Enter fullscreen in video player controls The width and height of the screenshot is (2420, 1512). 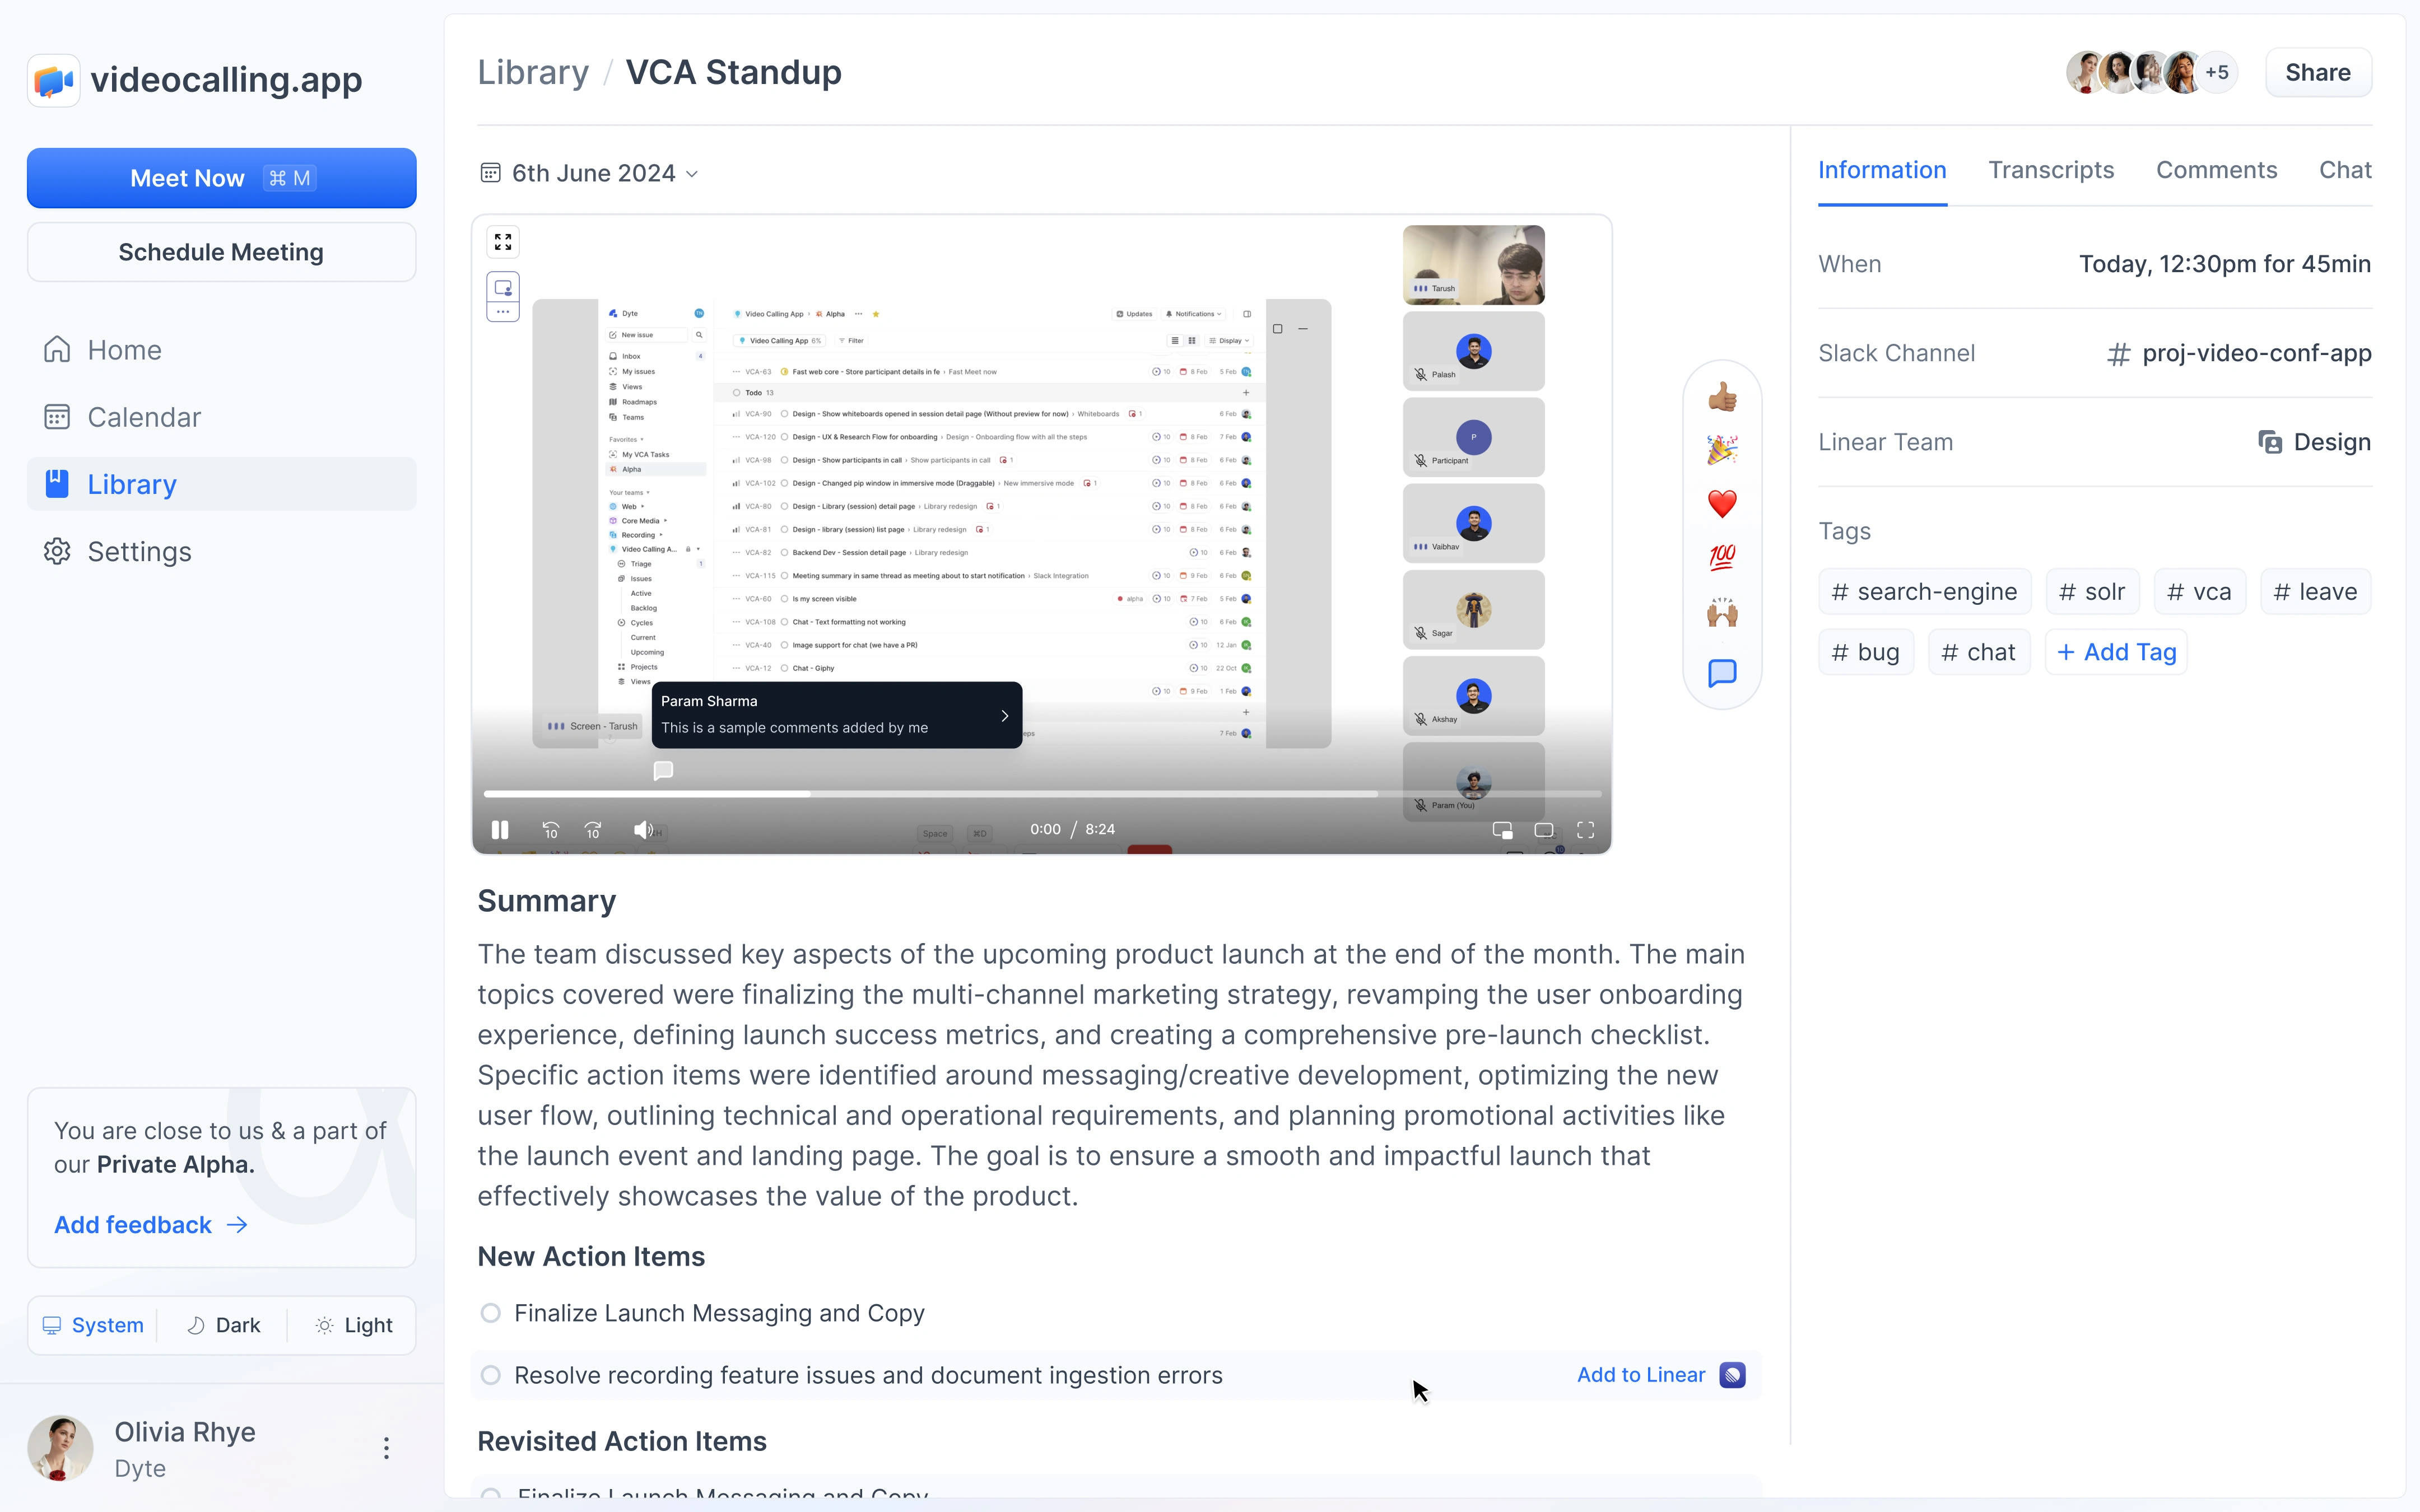pos(1585,830)
